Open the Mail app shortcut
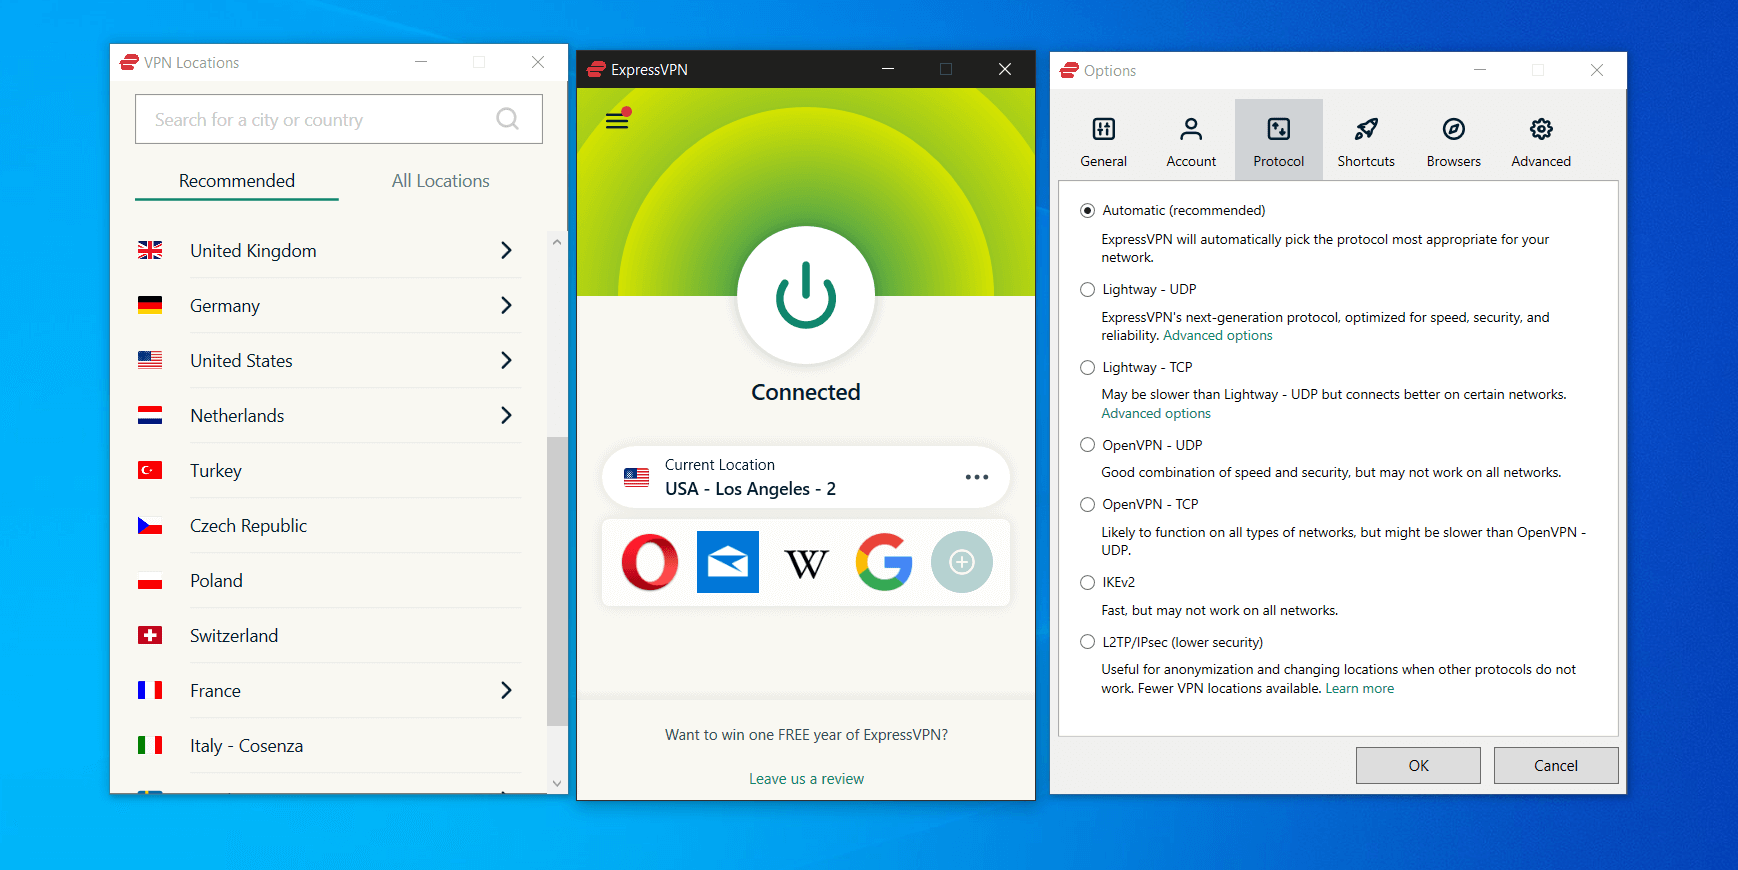This screenshot has height=870, width=1738. (x=728, y=562)
